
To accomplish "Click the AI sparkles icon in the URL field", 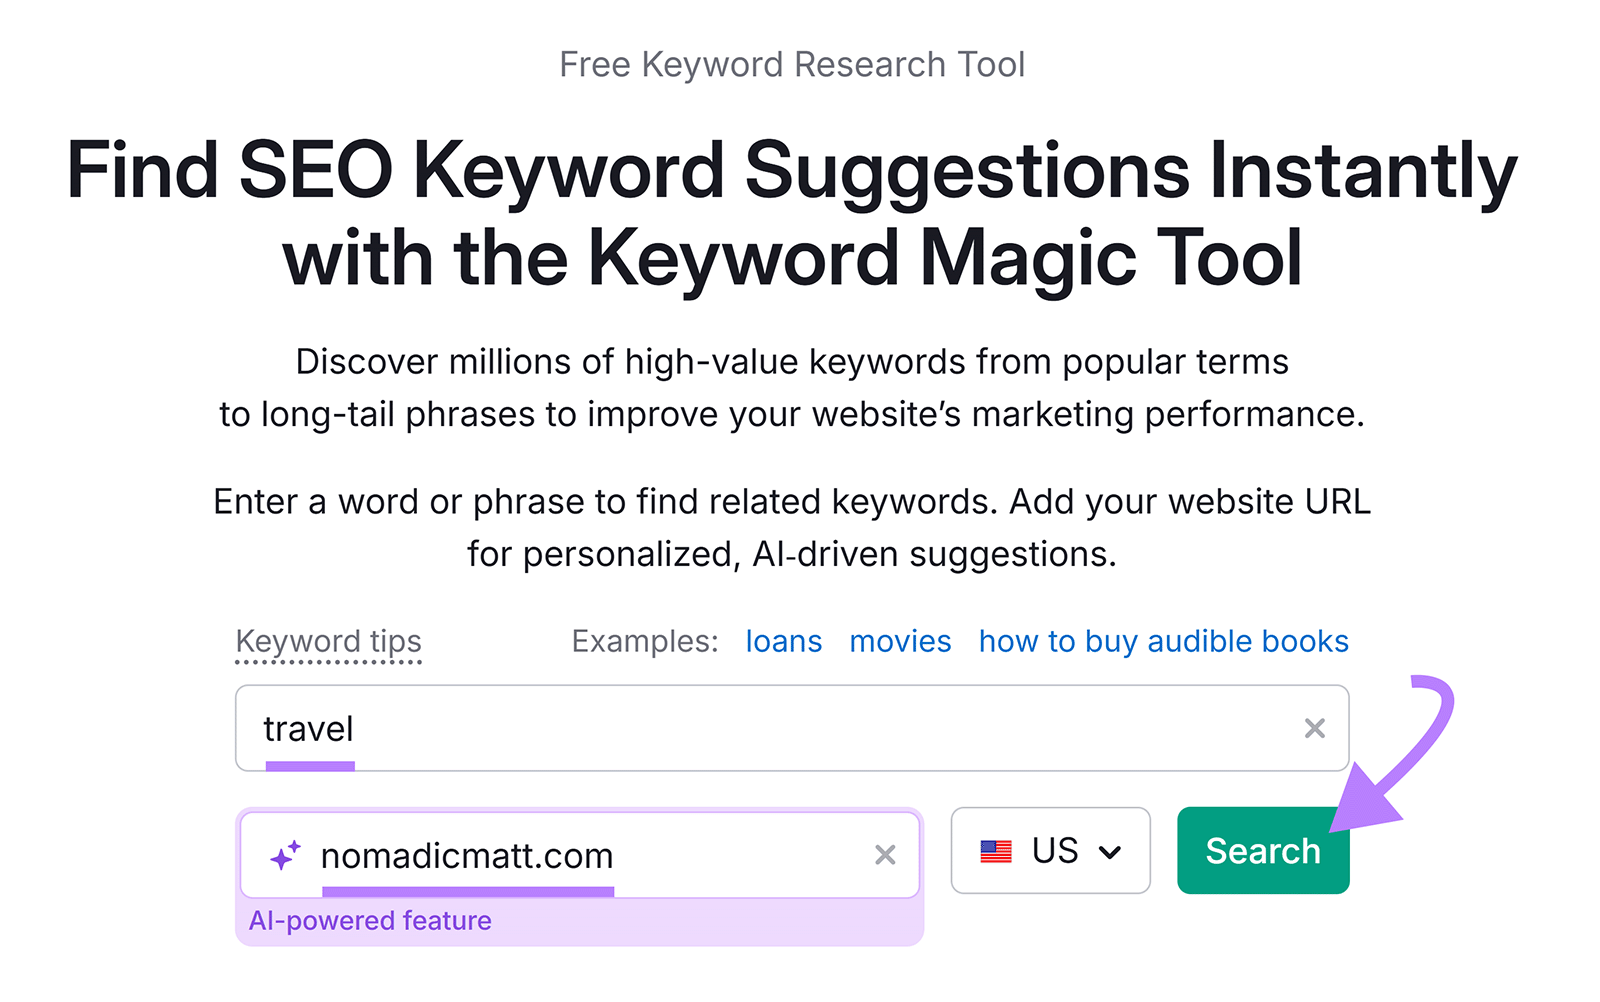I will [284, 854].
